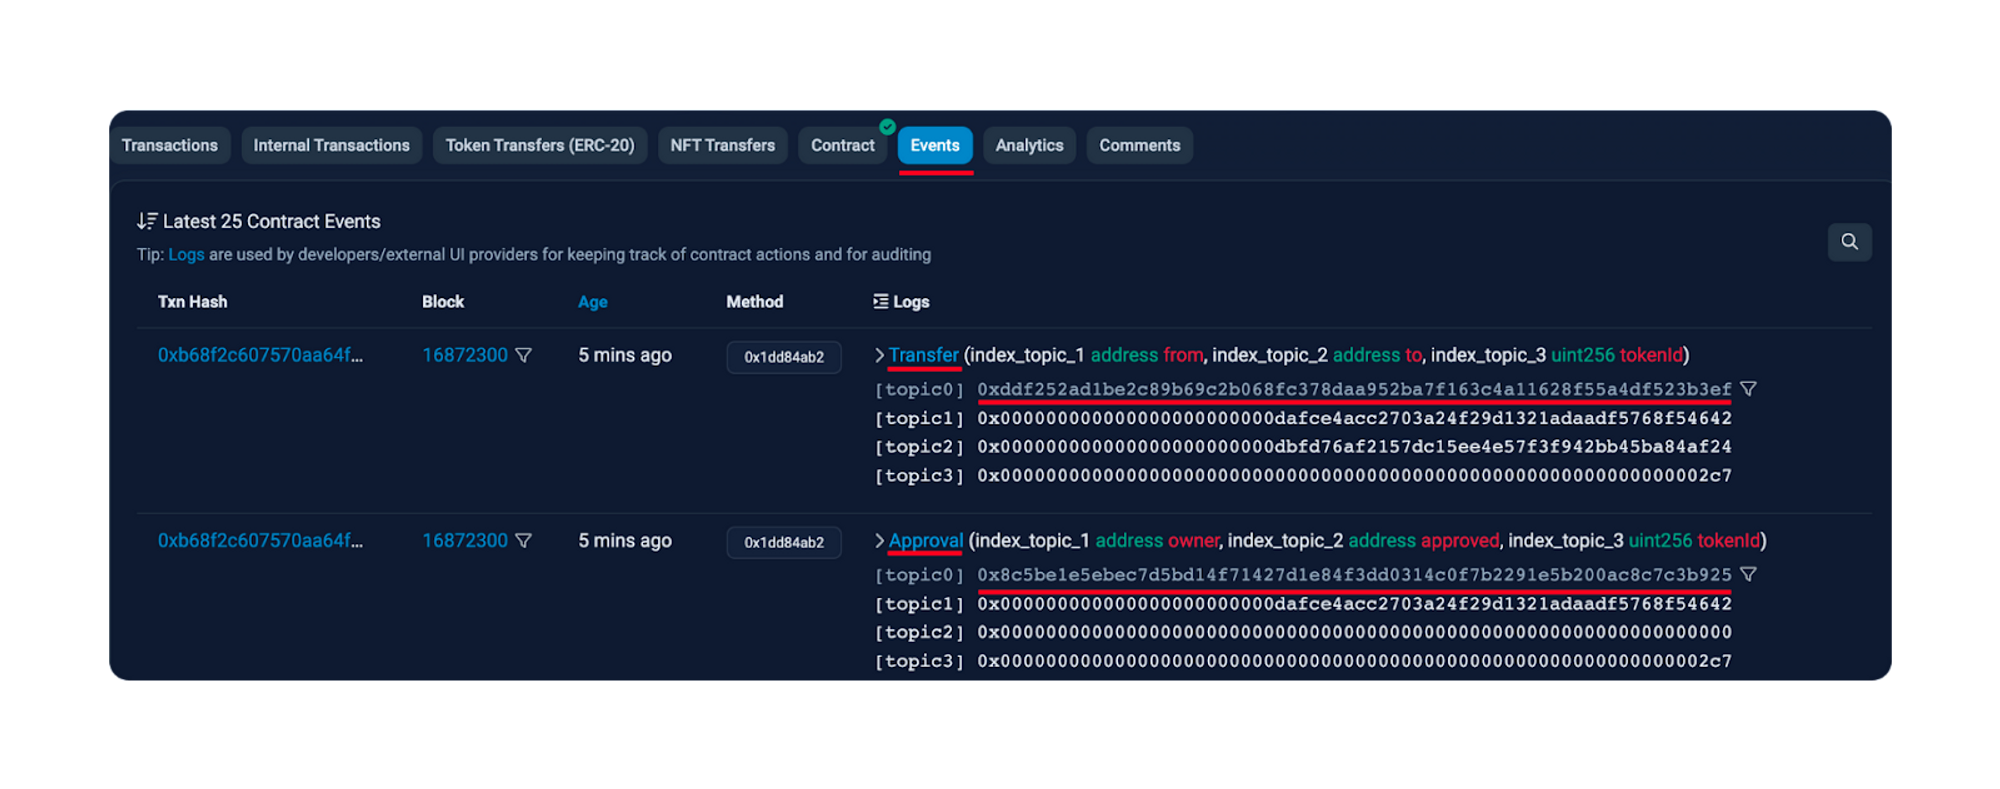Click the first 0x1dd84ab2 method badge
The height and width of the screenshot is (789, 2000).
tap(784, 357)
